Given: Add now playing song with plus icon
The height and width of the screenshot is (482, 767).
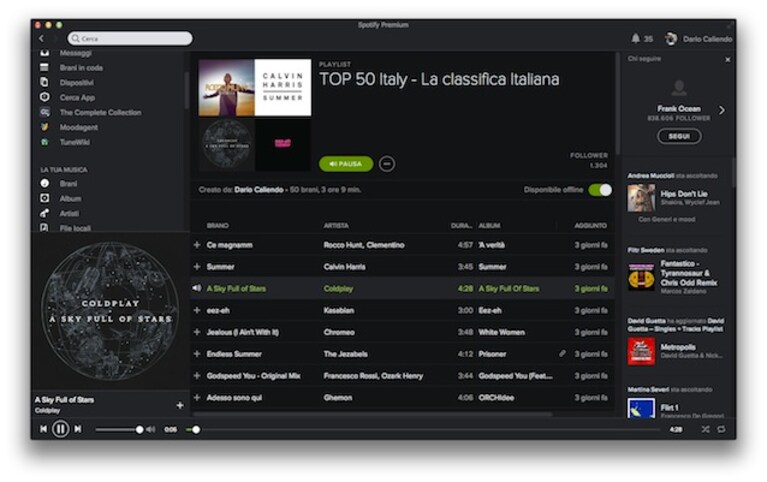Looking at the screenshot, I should (x=180, y=405).
